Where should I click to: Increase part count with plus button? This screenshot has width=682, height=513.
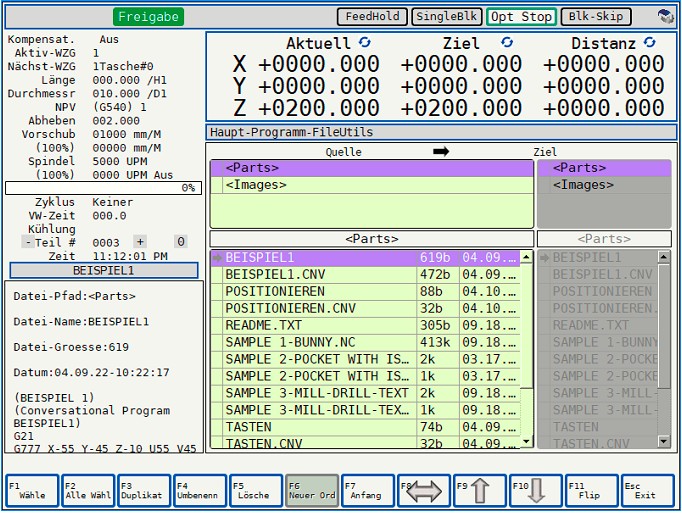(x=140, y=241)
